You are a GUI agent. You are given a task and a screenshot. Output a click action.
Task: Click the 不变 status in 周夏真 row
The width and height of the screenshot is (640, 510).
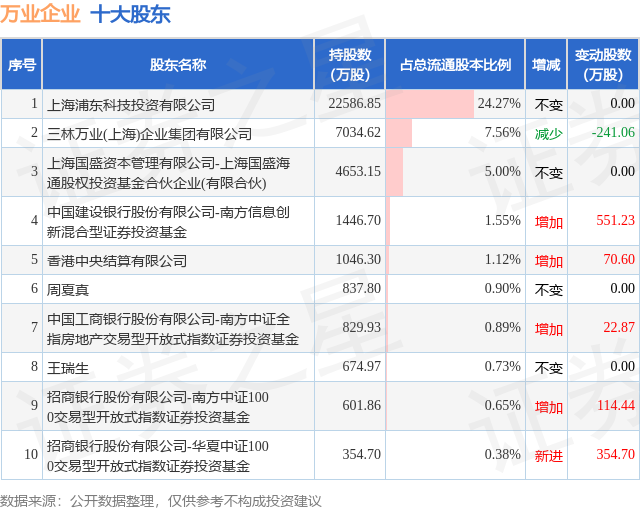(x=549, y=290)
